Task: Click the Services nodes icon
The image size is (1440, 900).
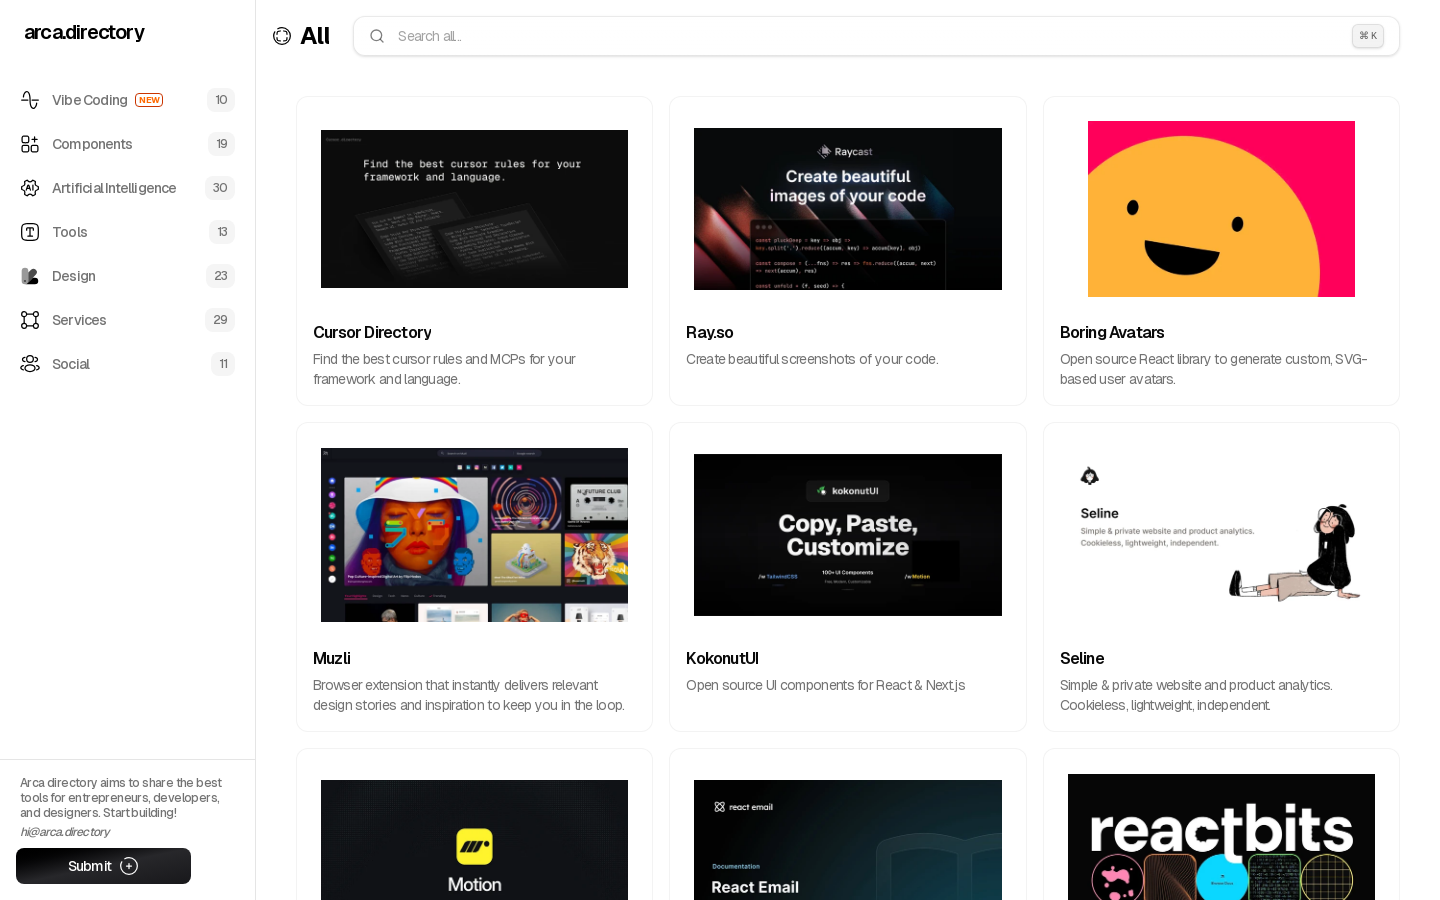Action: coord(30,320)
